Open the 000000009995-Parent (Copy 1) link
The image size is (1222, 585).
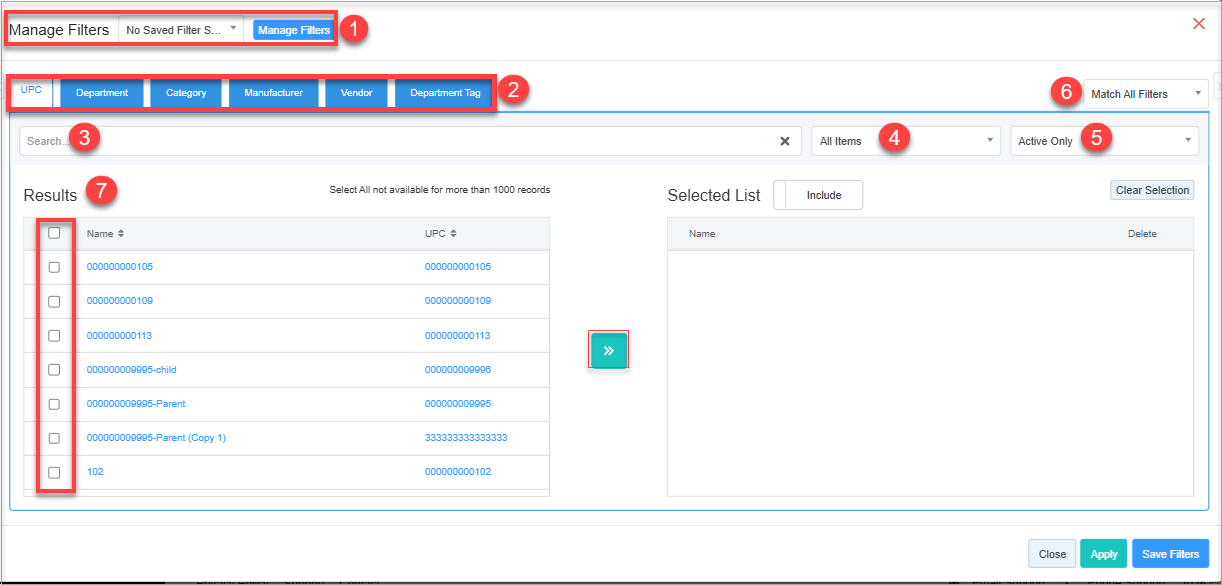156,438
